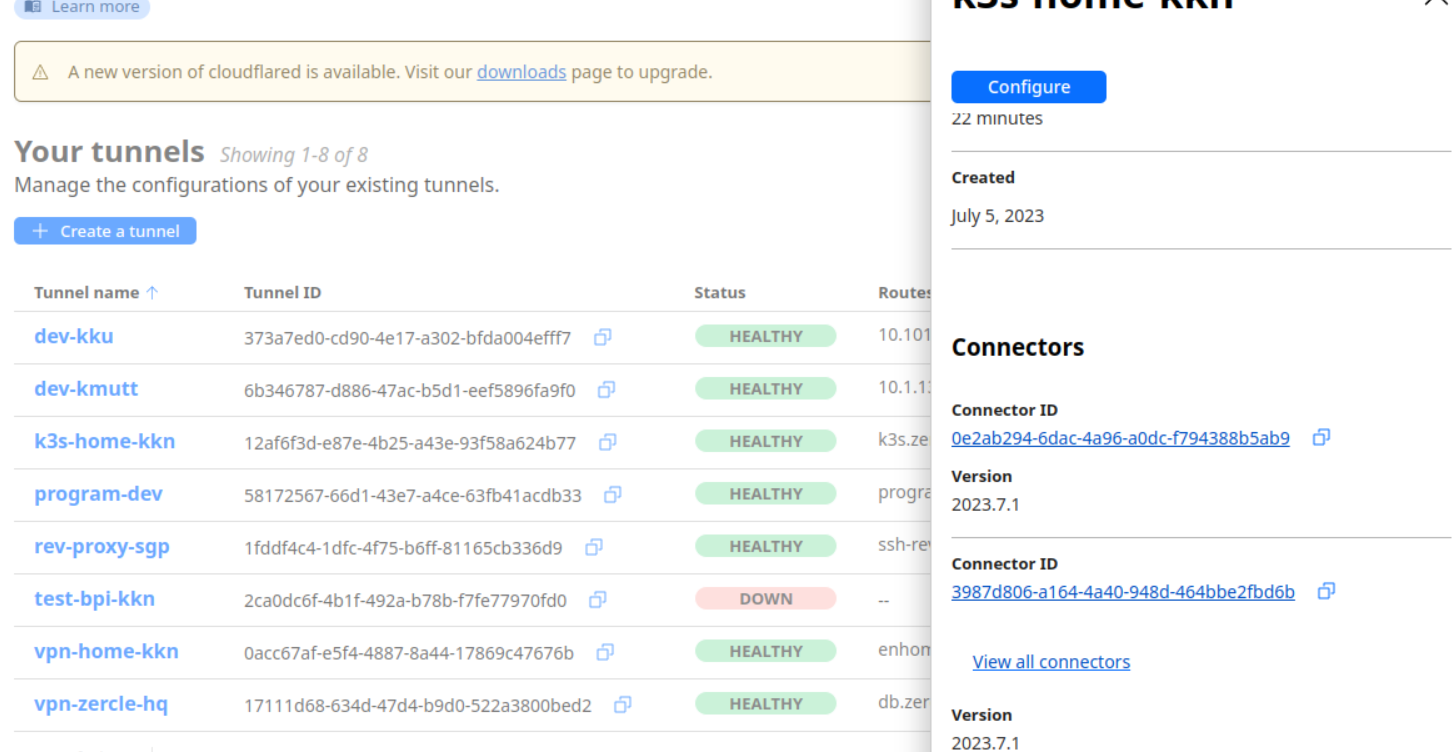Create a new tunnel
The width and height of the screenshot is (1453, 752).
[x=105, y=231]
